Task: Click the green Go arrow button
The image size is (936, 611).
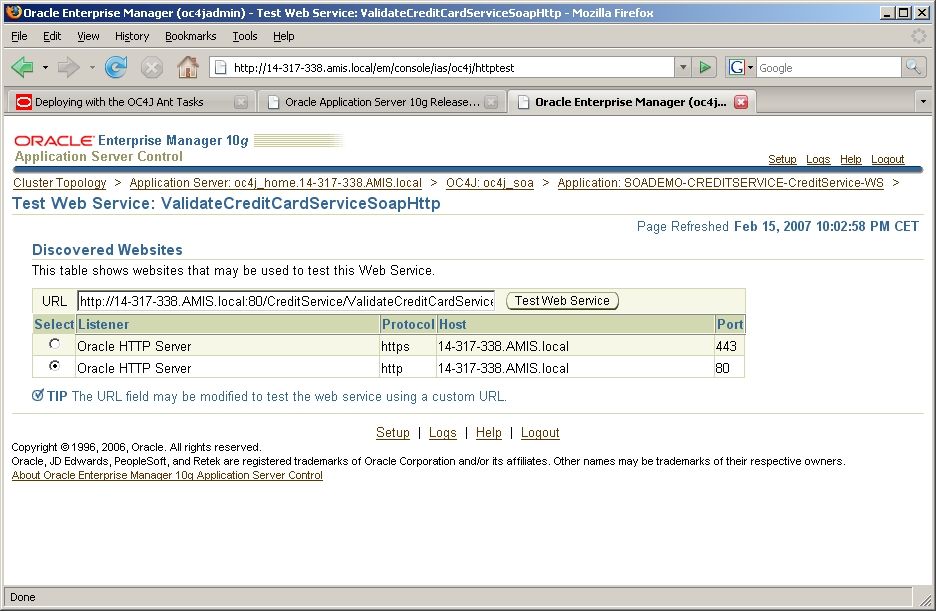Action: [x=706, y=67]
